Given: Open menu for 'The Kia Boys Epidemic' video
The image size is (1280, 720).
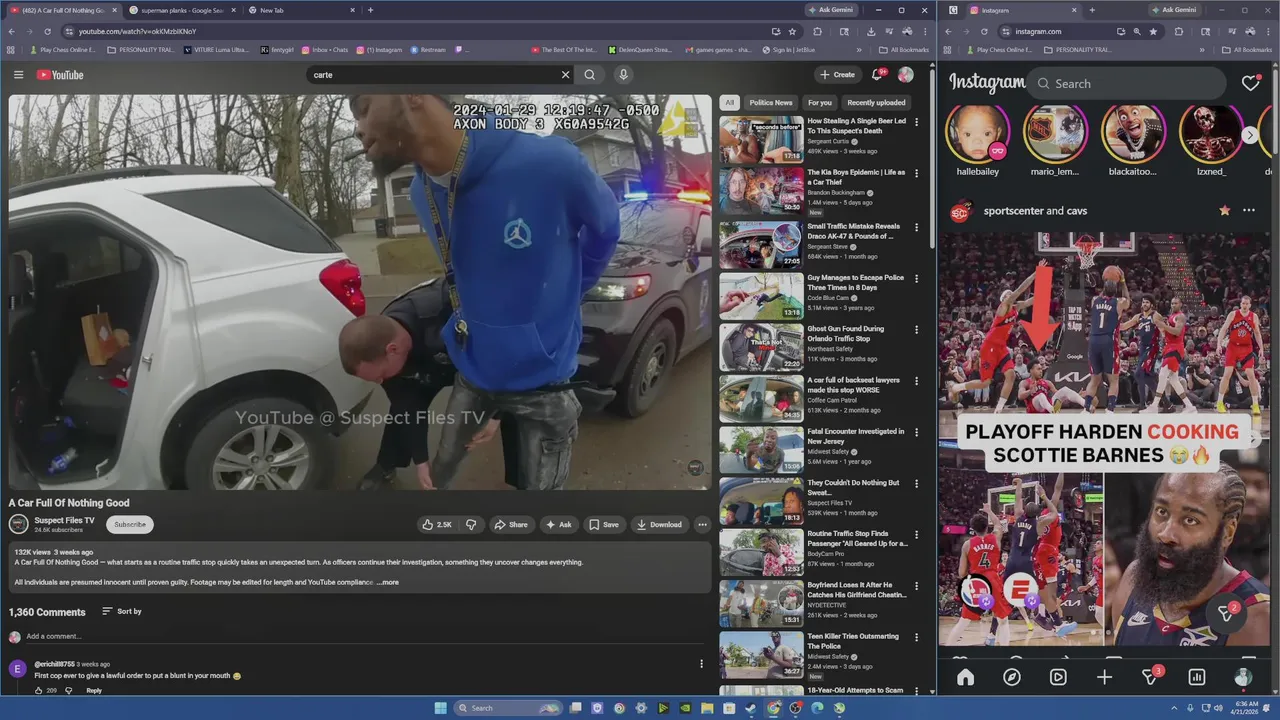Looking at the screenshot, I should tap(916, 175).
